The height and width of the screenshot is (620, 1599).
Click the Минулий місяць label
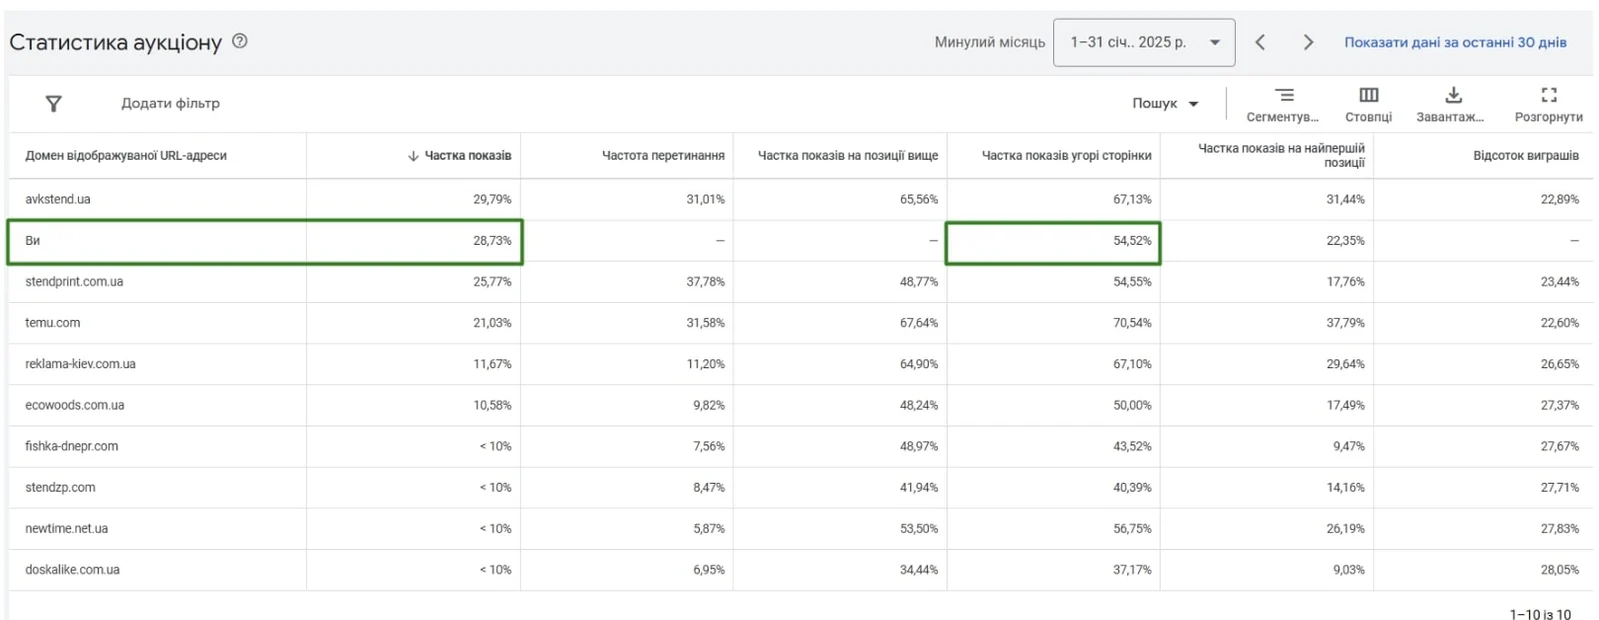[x=990, y=42]
